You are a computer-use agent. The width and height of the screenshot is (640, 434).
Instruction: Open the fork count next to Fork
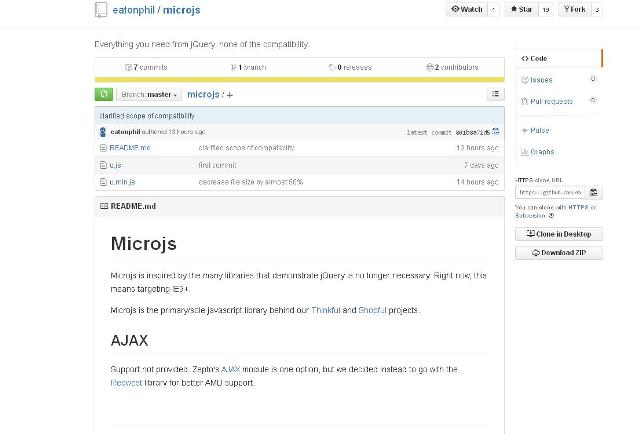[x=597, y=9]
